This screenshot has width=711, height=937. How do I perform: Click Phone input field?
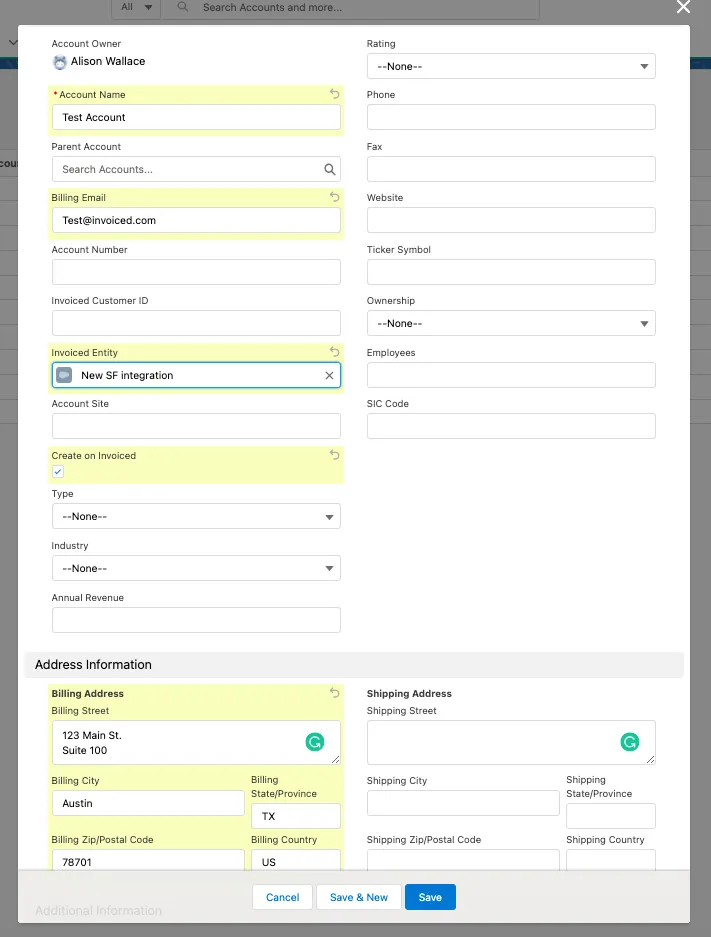pyautogui.click(x=511, y=117)
